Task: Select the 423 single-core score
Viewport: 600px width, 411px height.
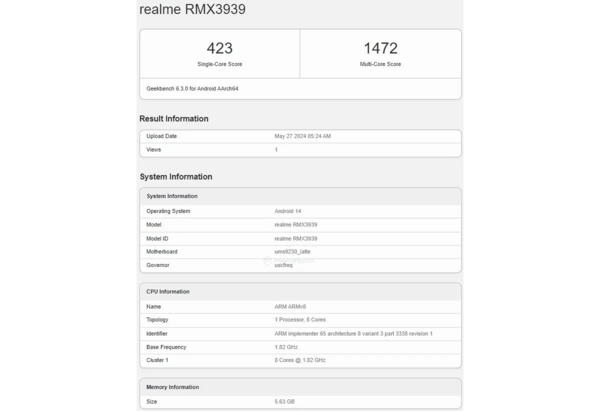Action: (220, 48)
